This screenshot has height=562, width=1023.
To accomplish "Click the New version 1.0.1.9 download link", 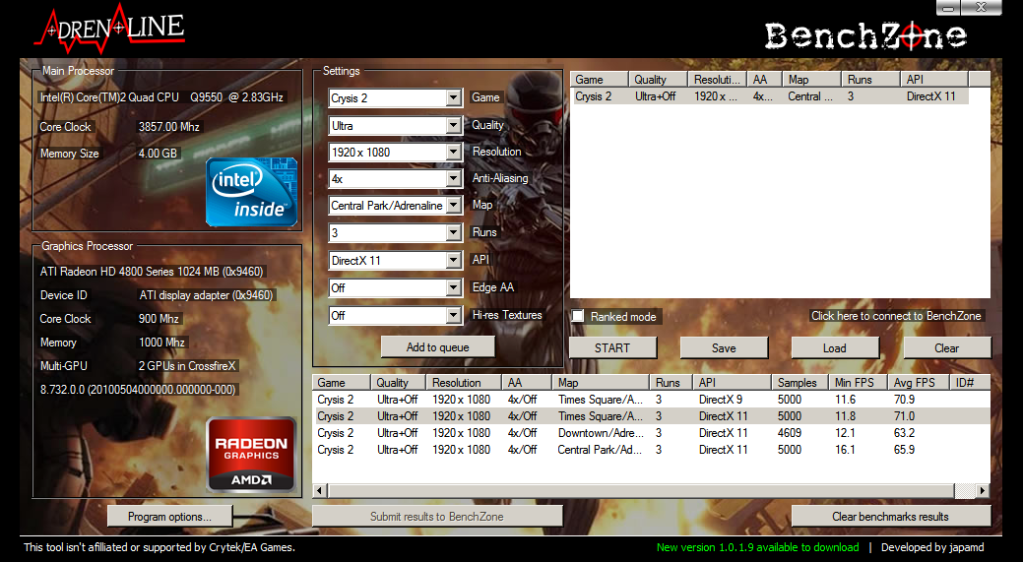I will 757,548.
